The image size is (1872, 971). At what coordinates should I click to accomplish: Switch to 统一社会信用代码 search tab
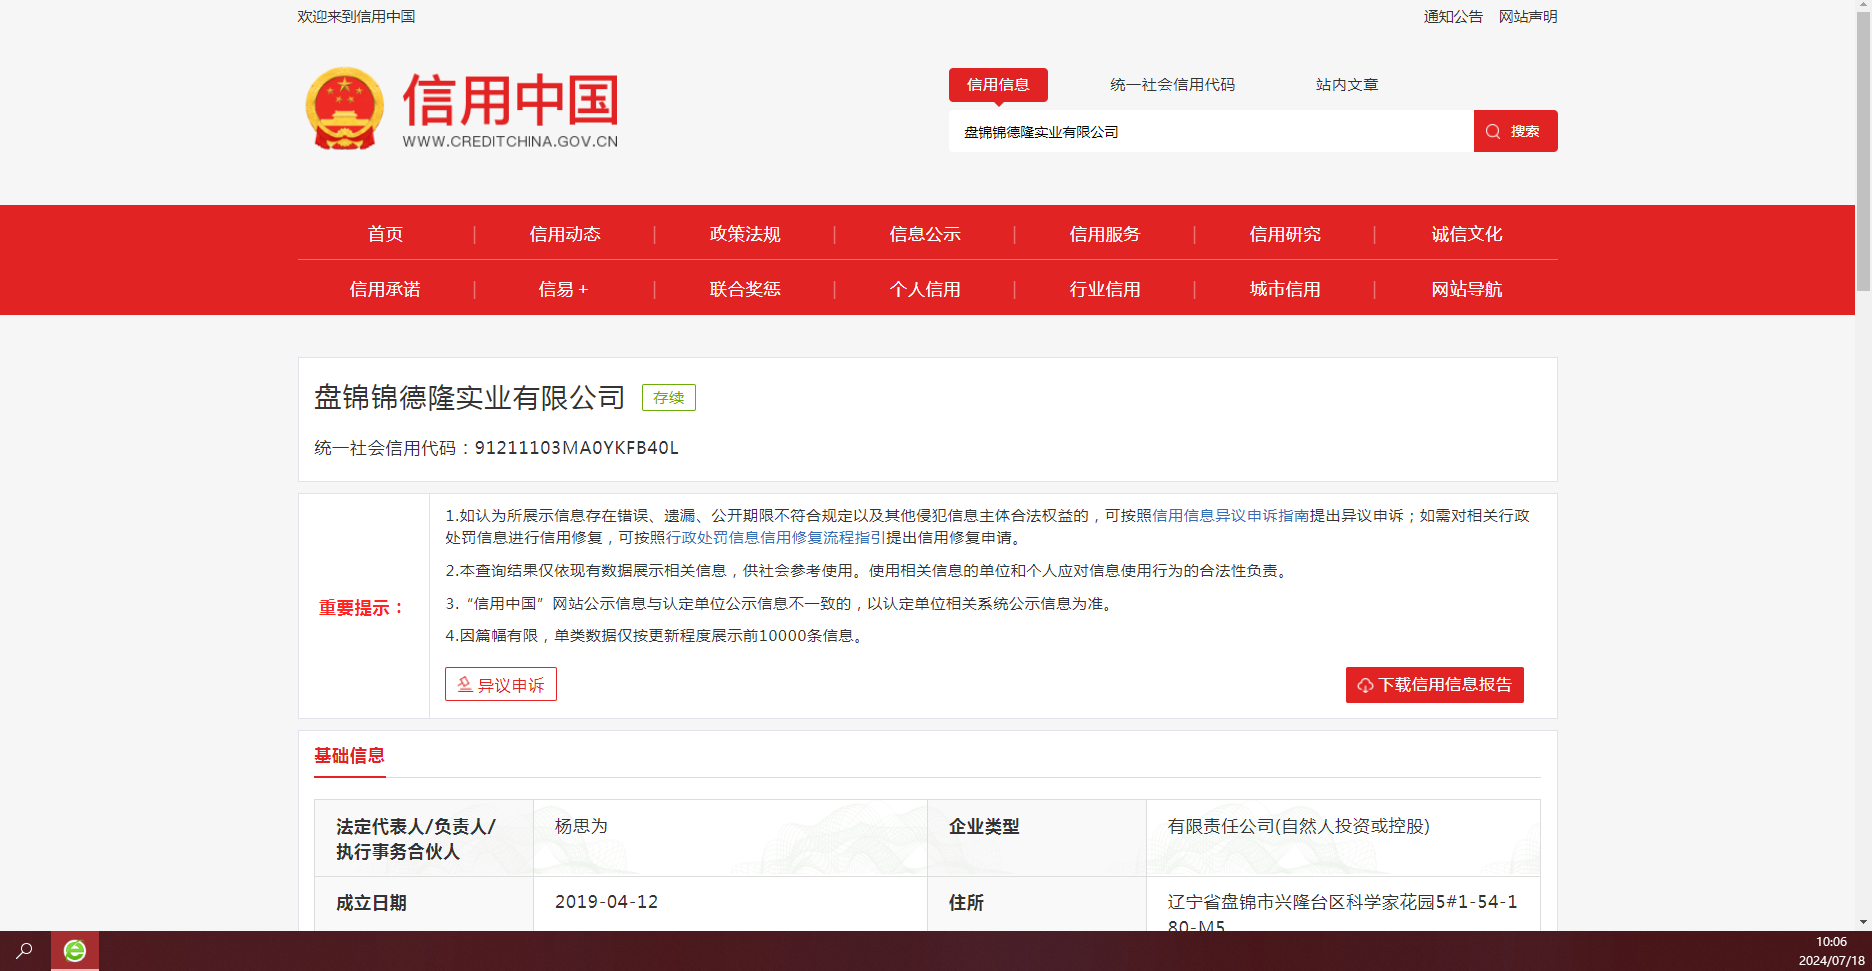1172,85
